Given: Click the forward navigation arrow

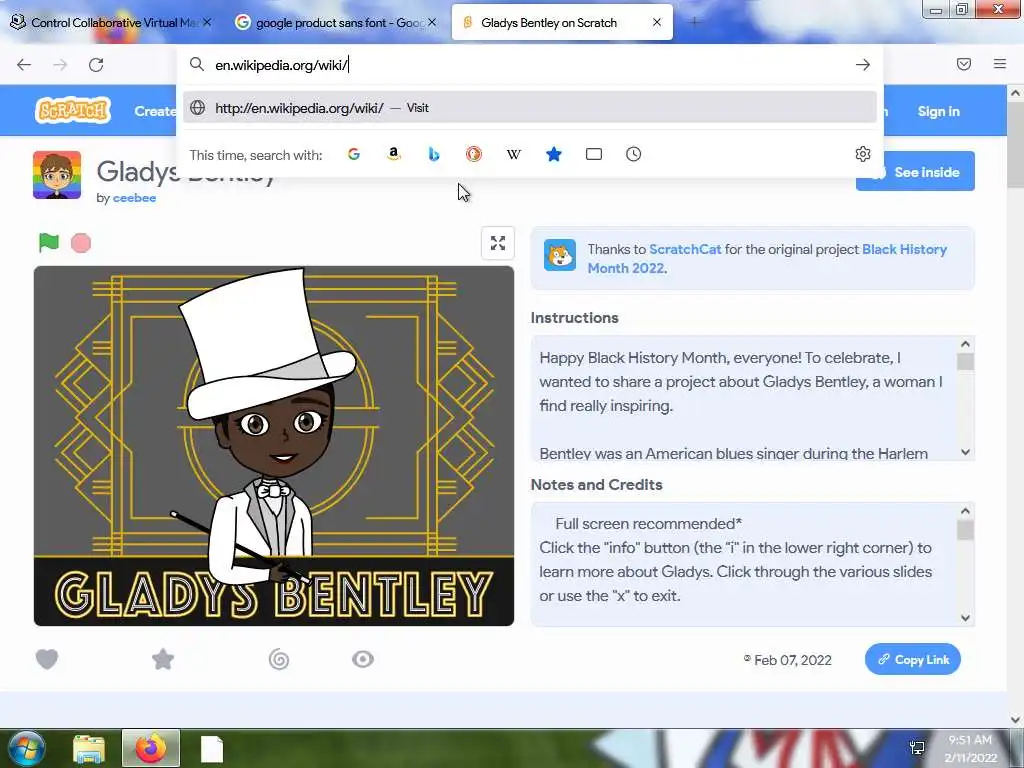Looking at the screenshot, I should tap(60, 65).
